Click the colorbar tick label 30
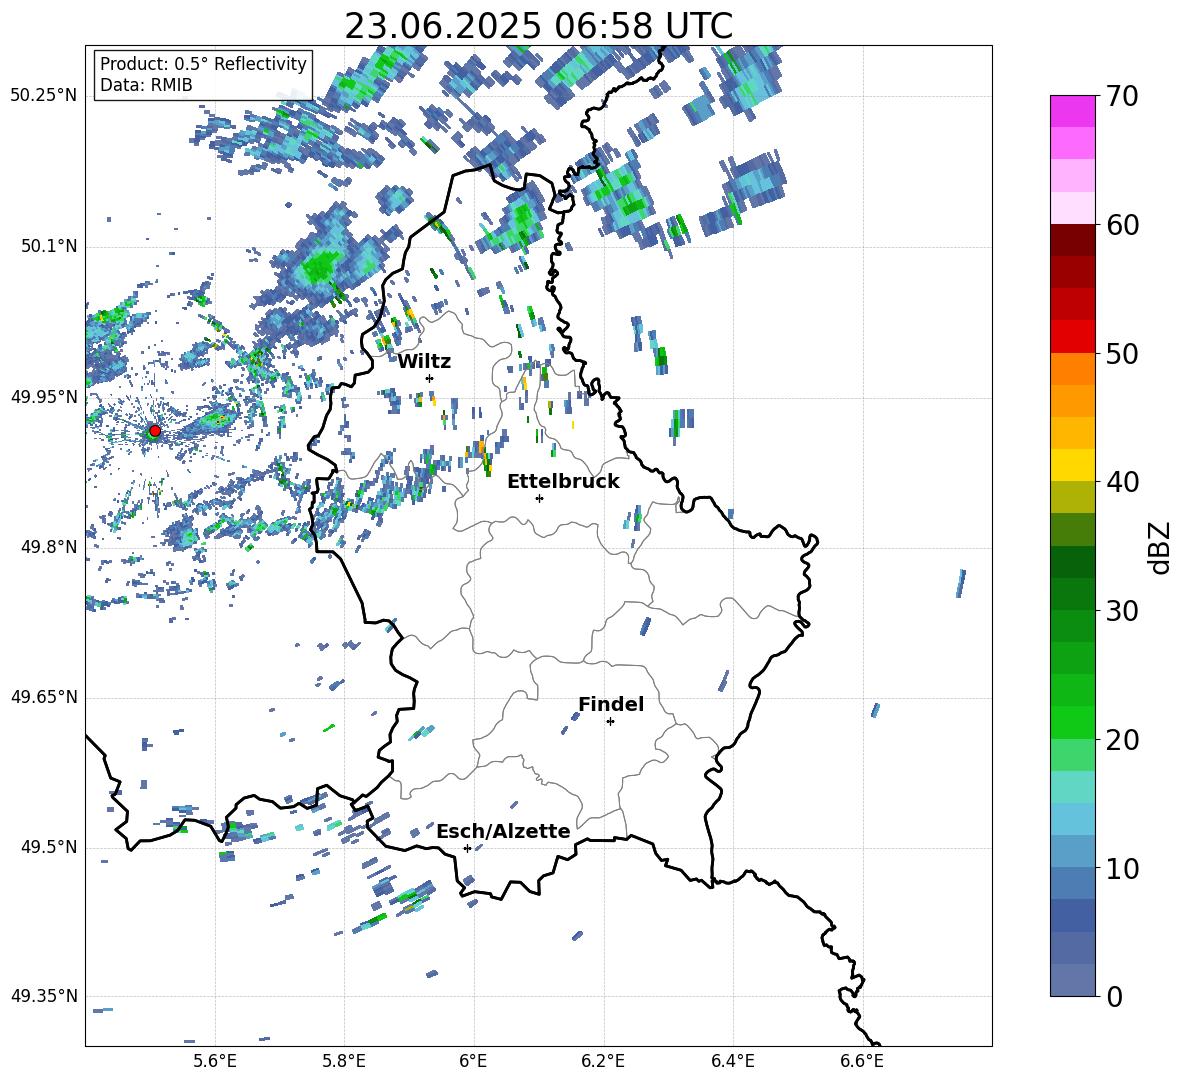The width and height of the screenshot is (1184, 1081). (x=1123, y=610)
